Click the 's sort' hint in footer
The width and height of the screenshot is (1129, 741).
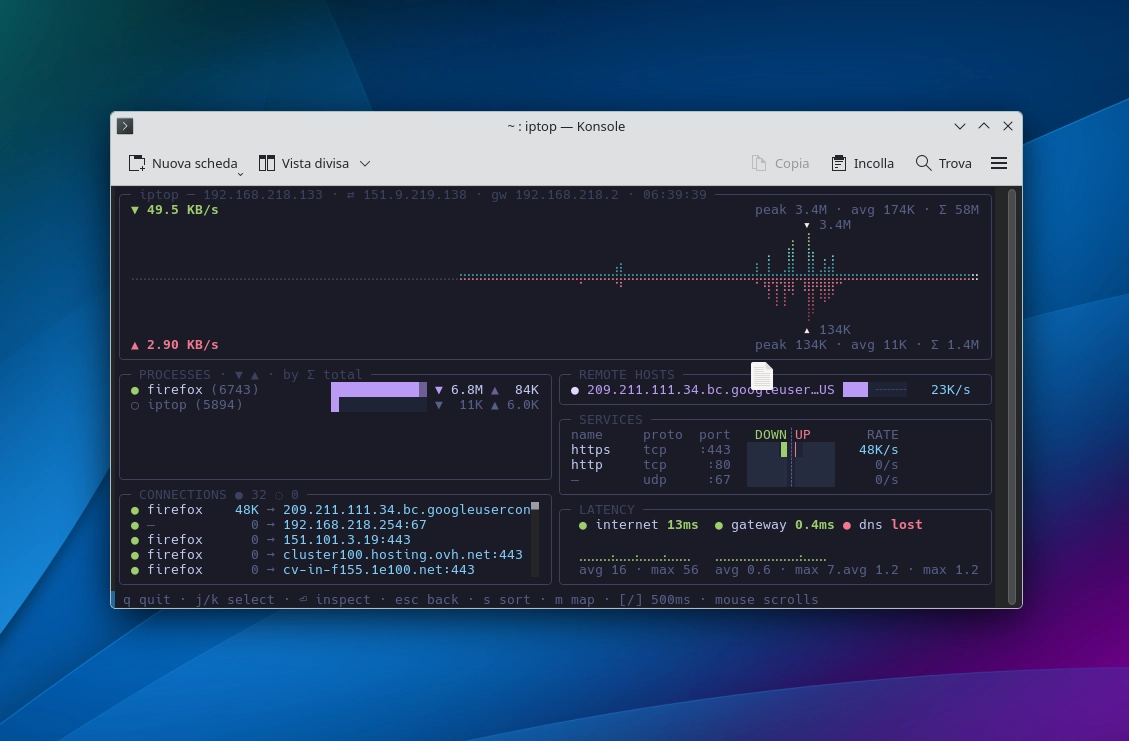(507, 599)
